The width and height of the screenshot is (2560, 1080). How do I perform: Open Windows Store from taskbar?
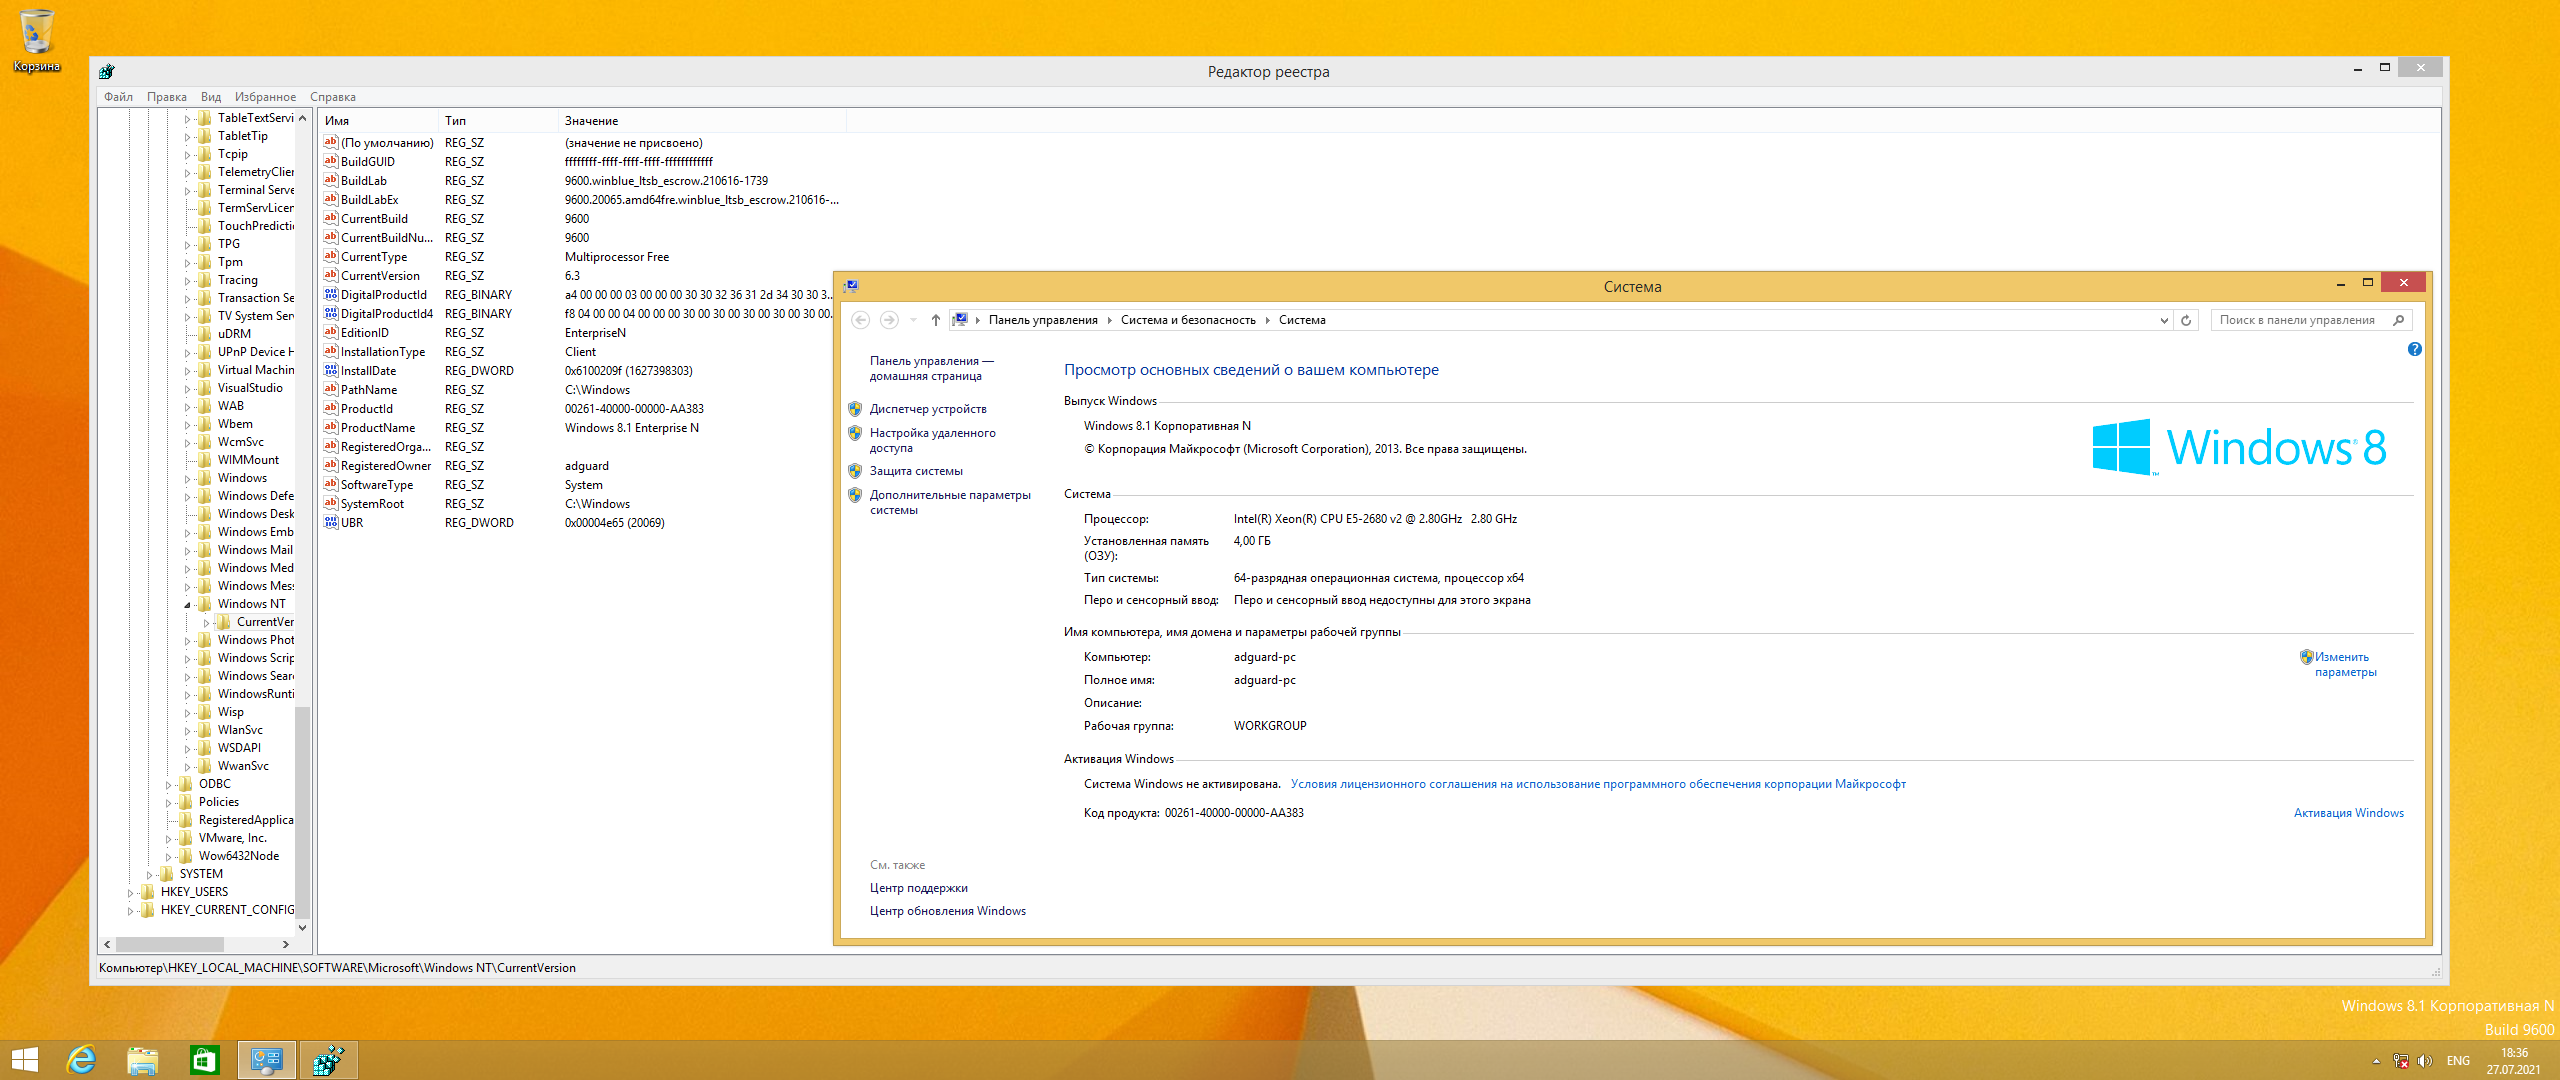[205, 1060]
